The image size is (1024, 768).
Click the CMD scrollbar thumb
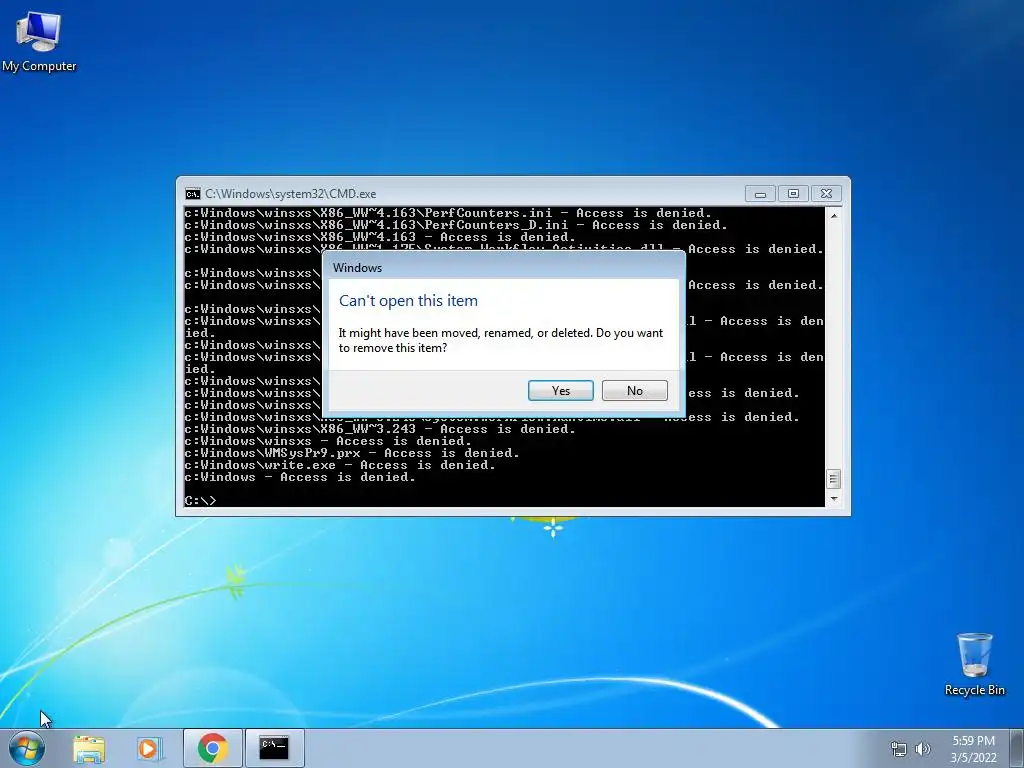(833, 479)
